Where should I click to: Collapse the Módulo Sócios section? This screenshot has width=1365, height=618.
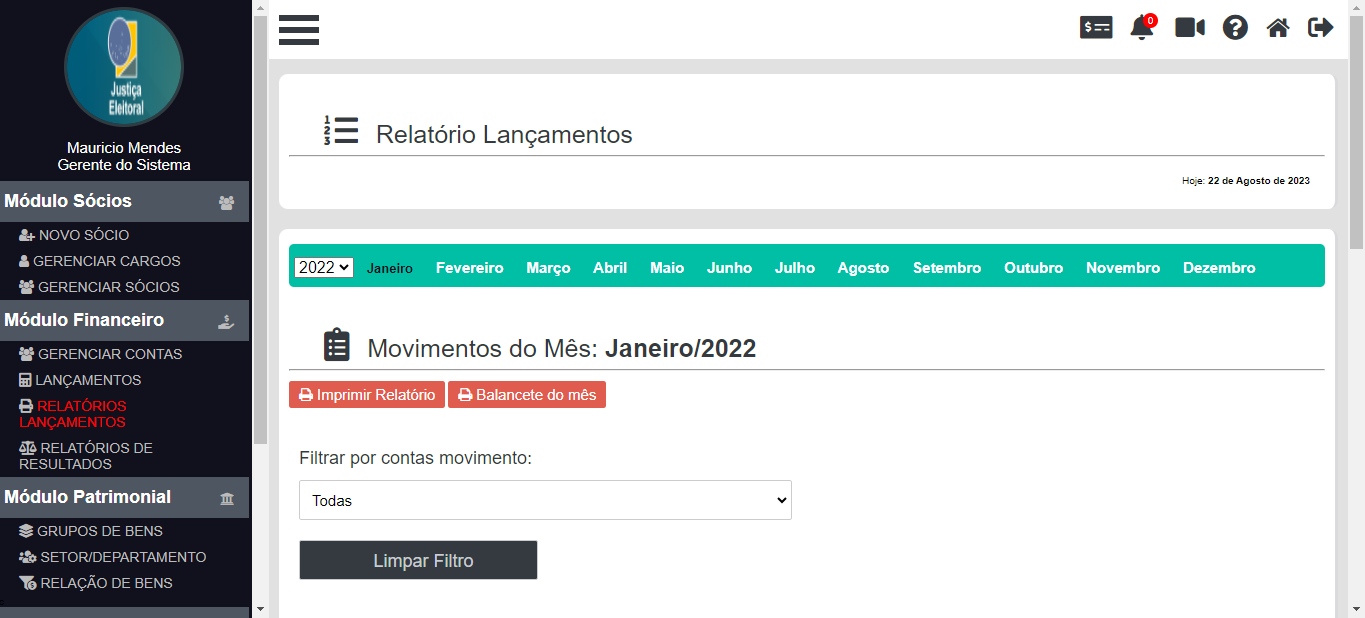pos(124,201)
